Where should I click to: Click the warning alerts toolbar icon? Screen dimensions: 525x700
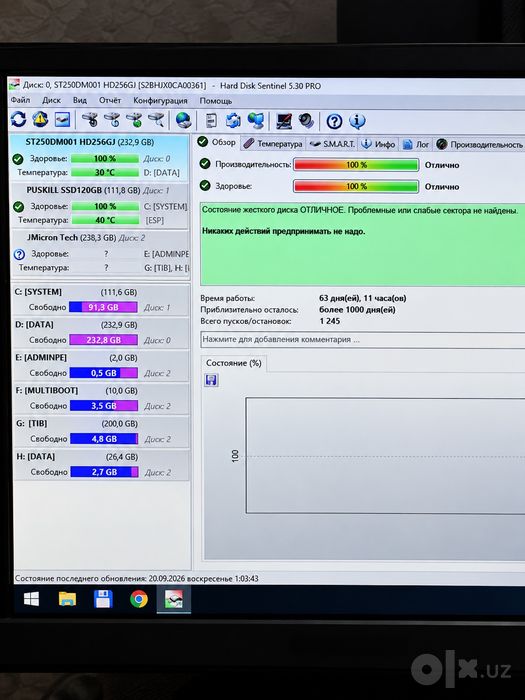tap(40, 119)
